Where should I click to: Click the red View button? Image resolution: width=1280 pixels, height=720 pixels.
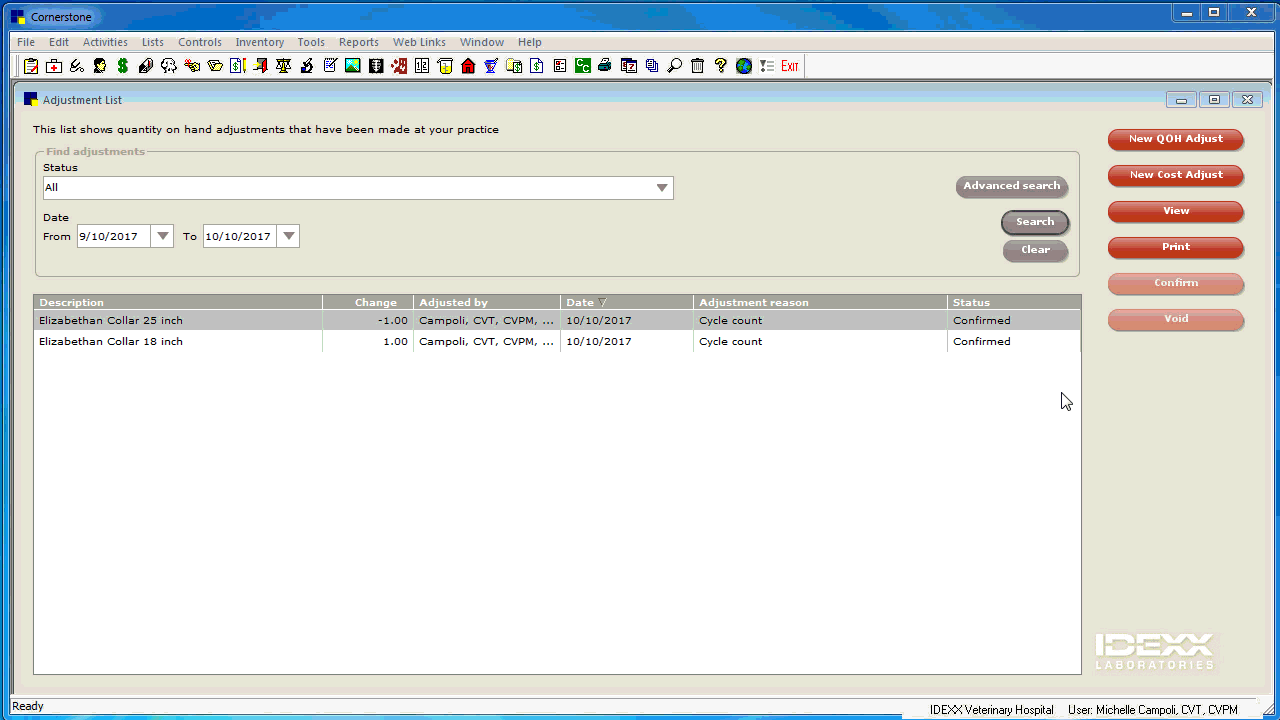[x=1176, y=211]
